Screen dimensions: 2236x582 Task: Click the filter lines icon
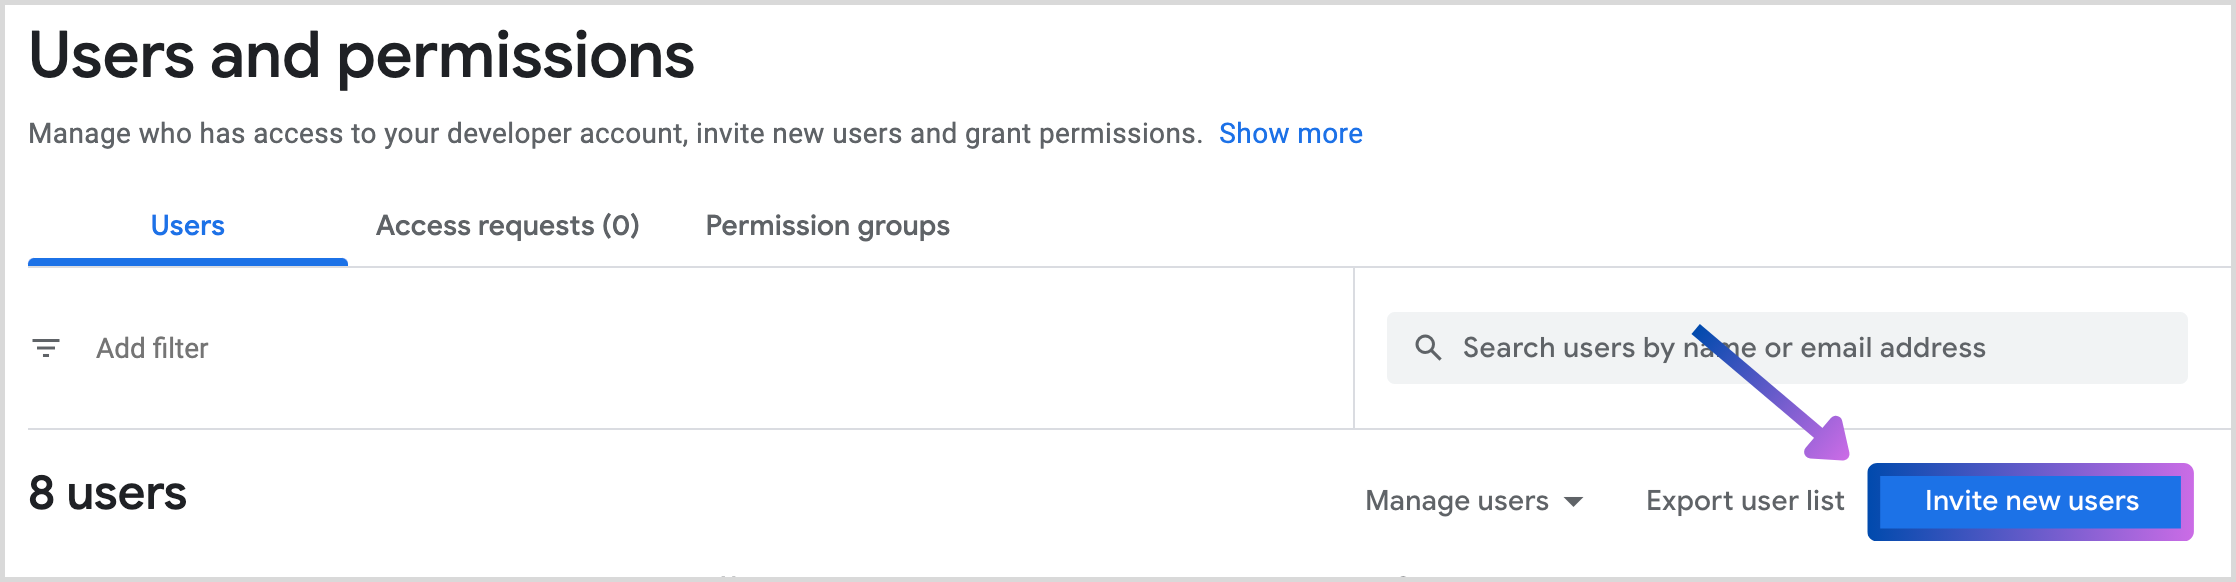(x=46, y=348)
